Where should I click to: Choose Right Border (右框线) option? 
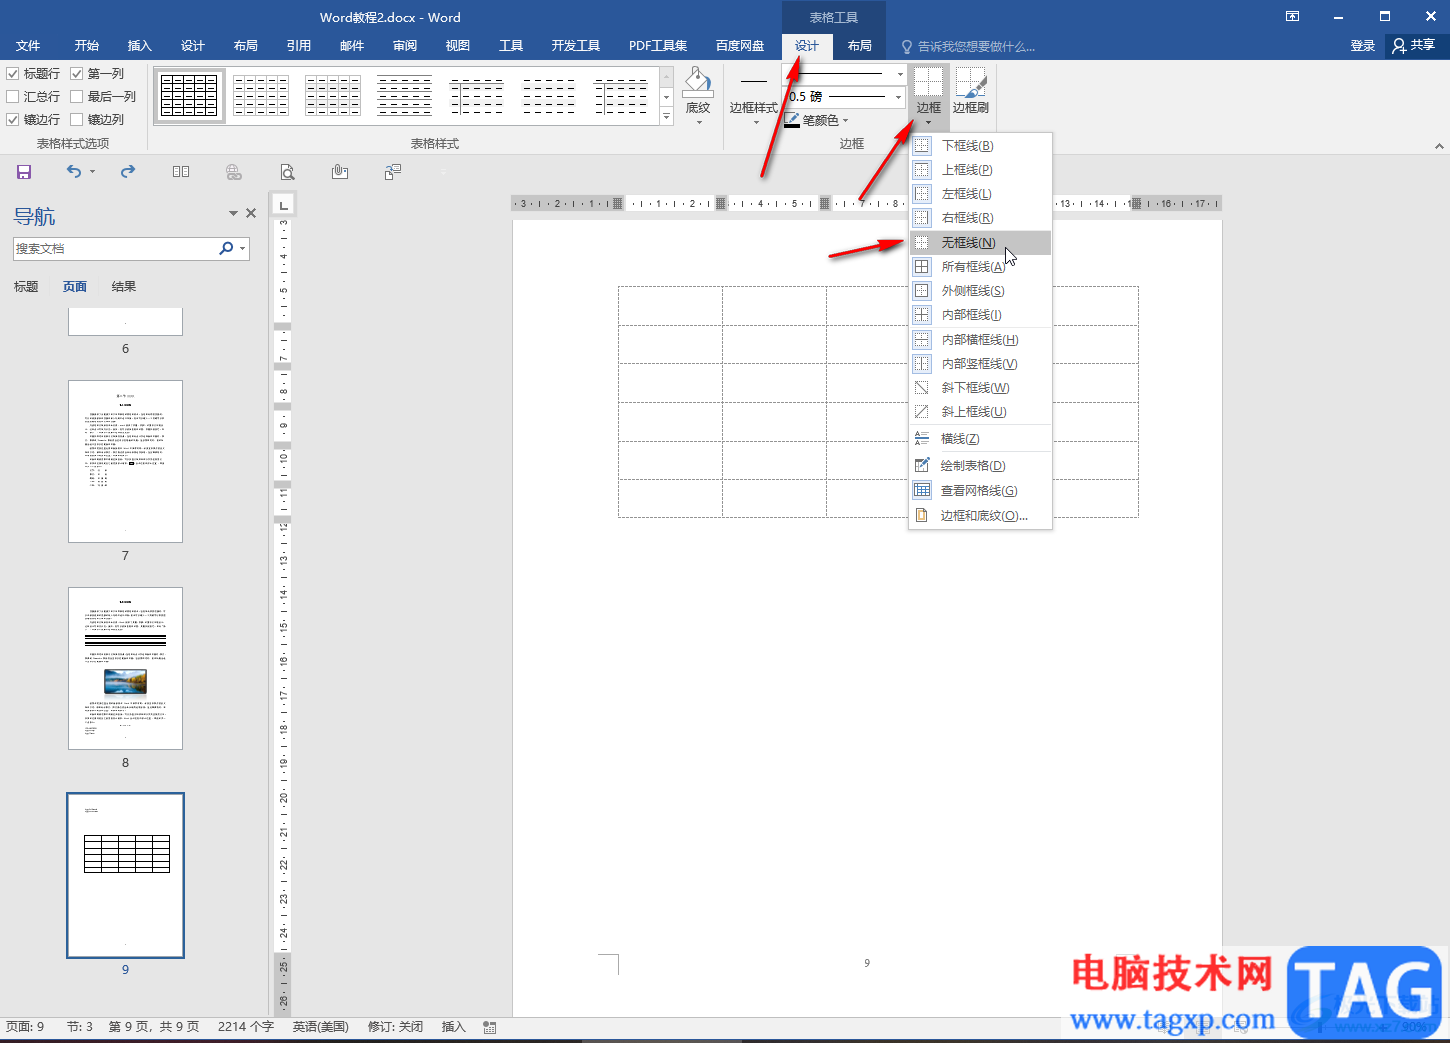point(980,218)
